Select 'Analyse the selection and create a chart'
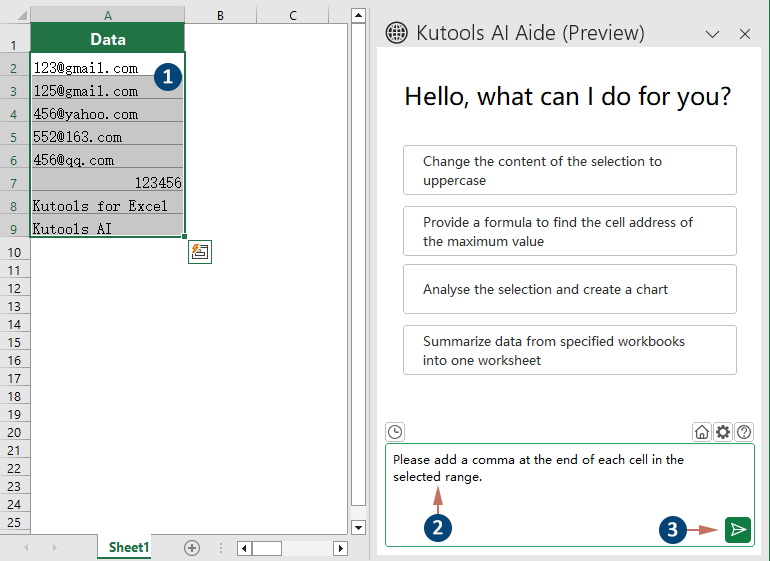This screenshot has width=770, height=561. click(x=569, y=289)
